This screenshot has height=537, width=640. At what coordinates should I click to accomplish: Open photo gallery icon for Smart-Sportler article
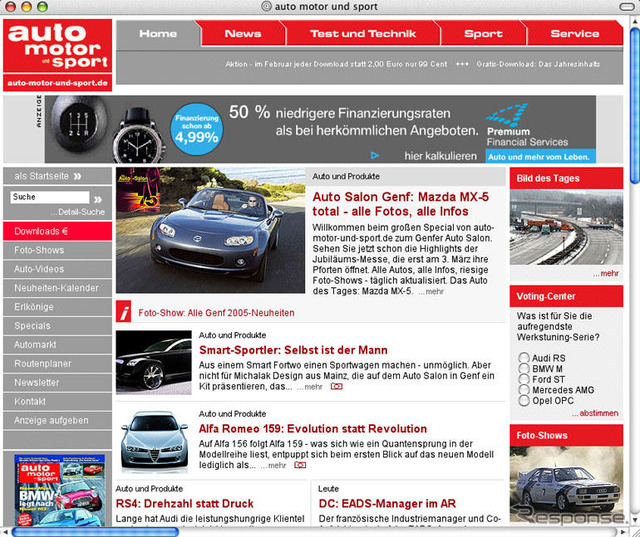tap(336, 386)
